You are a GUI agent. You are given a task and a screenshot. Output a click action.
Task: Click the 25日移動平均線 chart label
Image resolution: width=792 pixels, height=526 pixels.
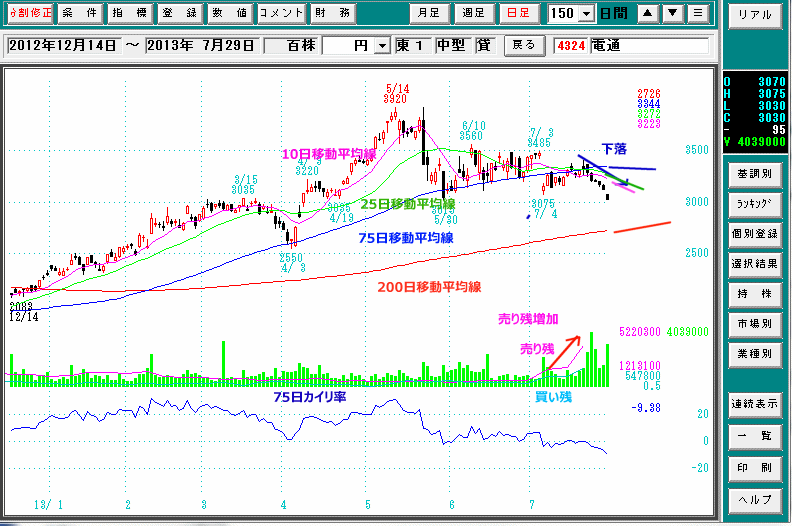[x=408, y=204]
